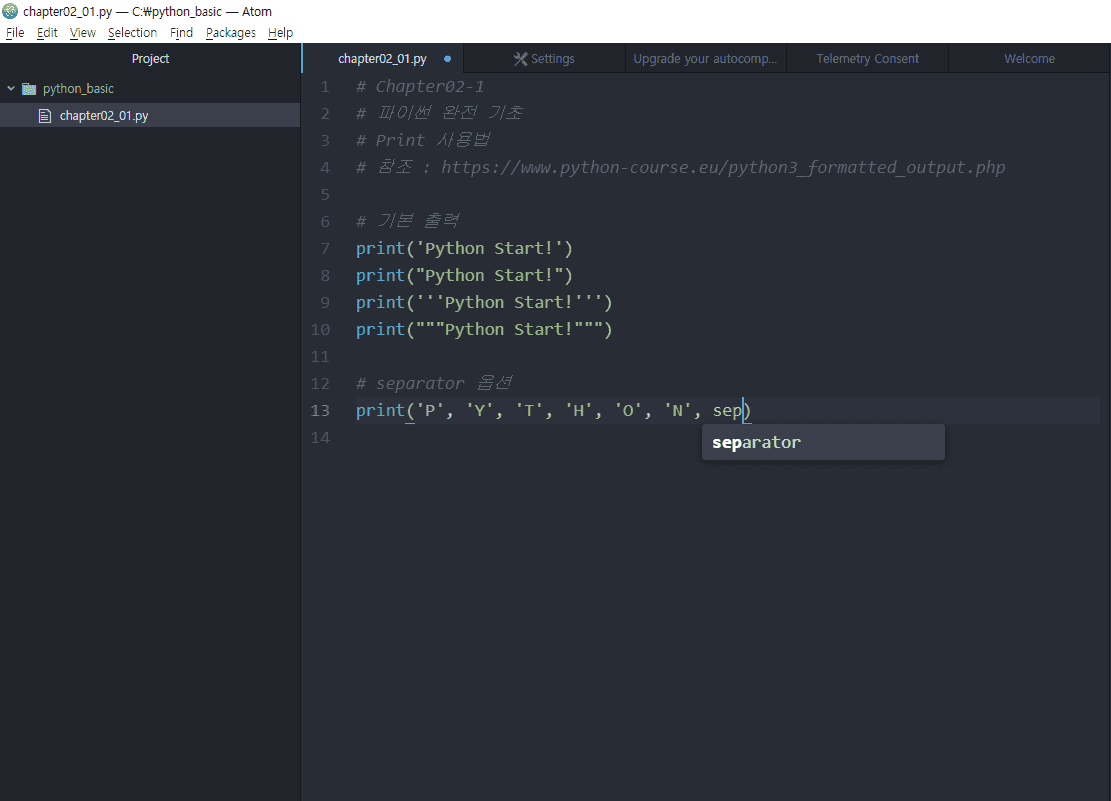Click the '# separator' comment on line 12
The image size is (1111, 801).
(x=434, y=383)
